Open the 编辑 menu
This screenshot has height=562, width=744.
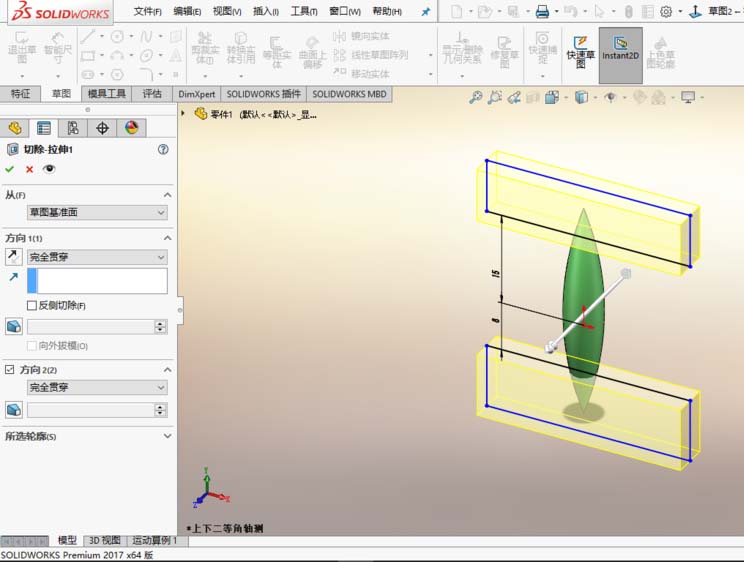(x=187, y=11)
